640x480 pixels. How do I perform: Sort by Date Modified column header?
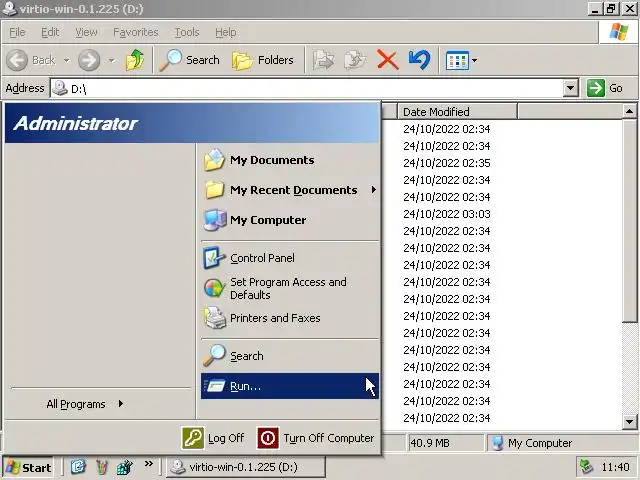click(x=457, y=111)
